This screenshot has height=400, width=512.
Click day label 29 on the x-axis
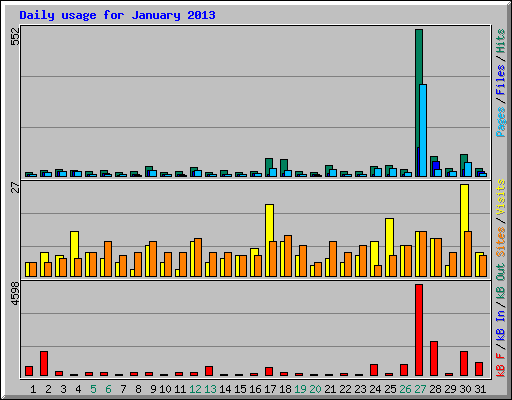(x=450, y=389)
